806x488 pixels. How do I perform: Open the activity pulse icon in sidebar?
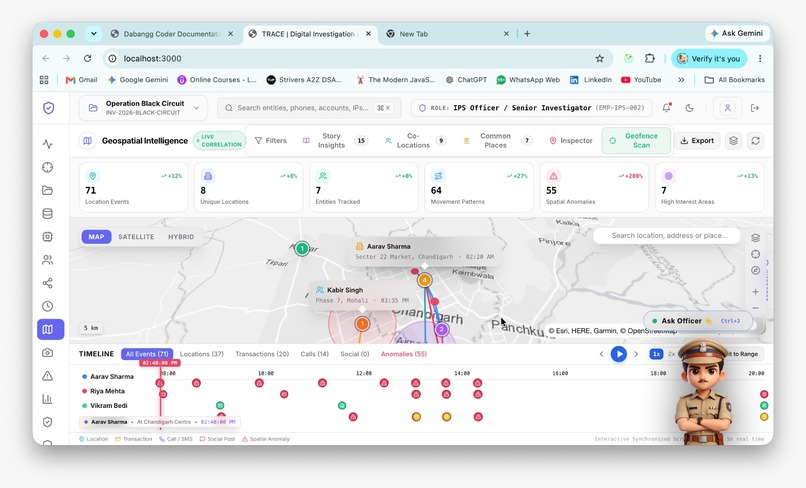click(x=48, y=144)
